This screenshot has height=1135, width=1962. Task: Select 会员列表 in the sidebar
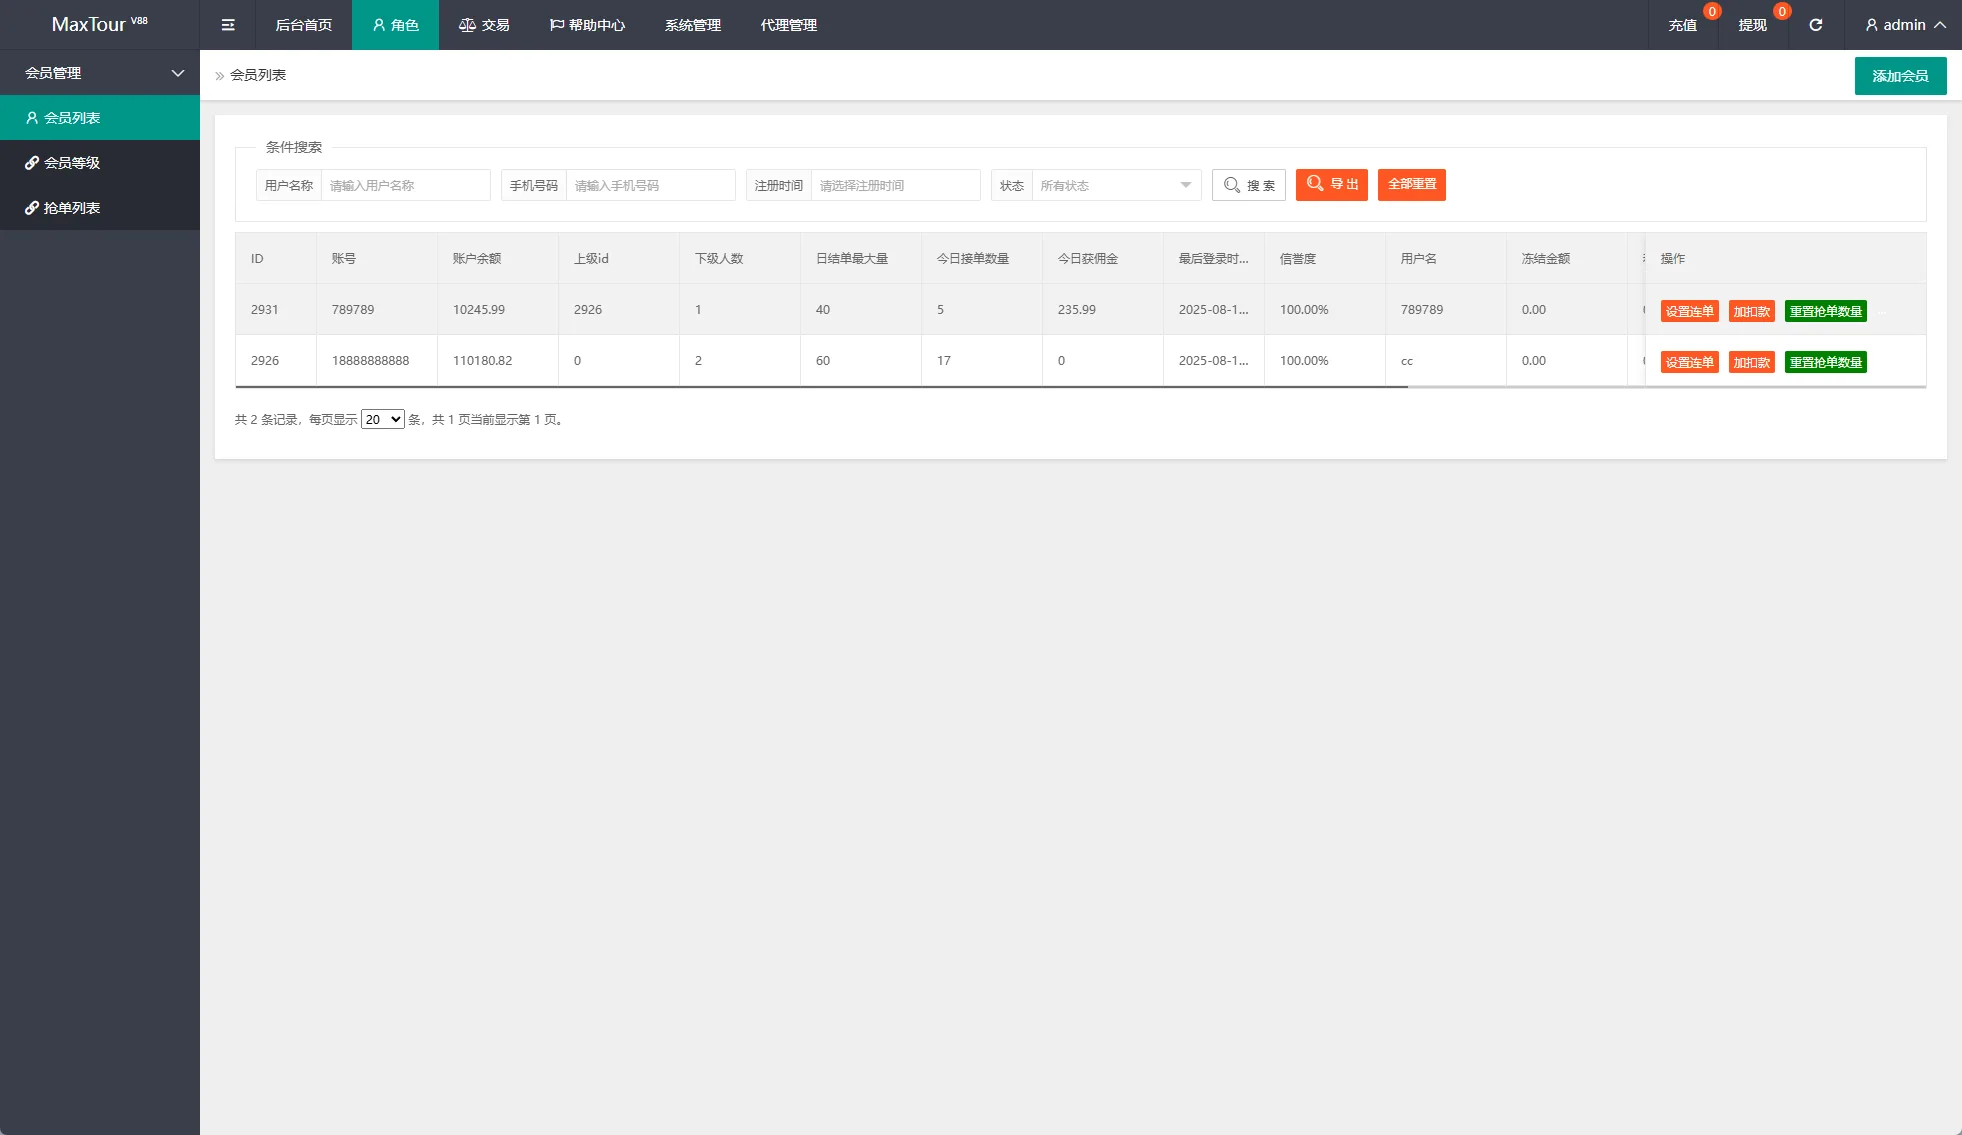(x=72, y=118)
